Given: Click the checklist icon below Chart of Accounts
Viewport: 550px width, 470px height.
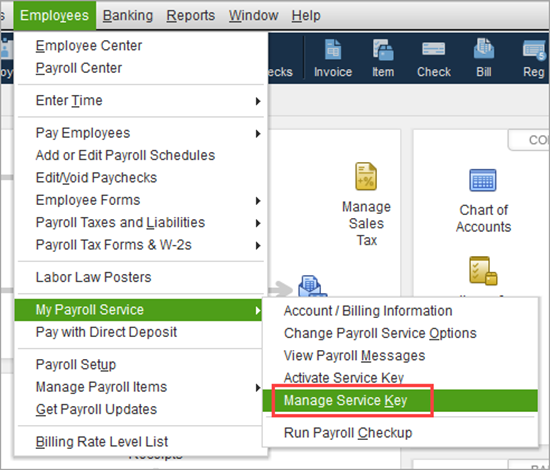Looking at the screenshot, I should coord(483,270).
